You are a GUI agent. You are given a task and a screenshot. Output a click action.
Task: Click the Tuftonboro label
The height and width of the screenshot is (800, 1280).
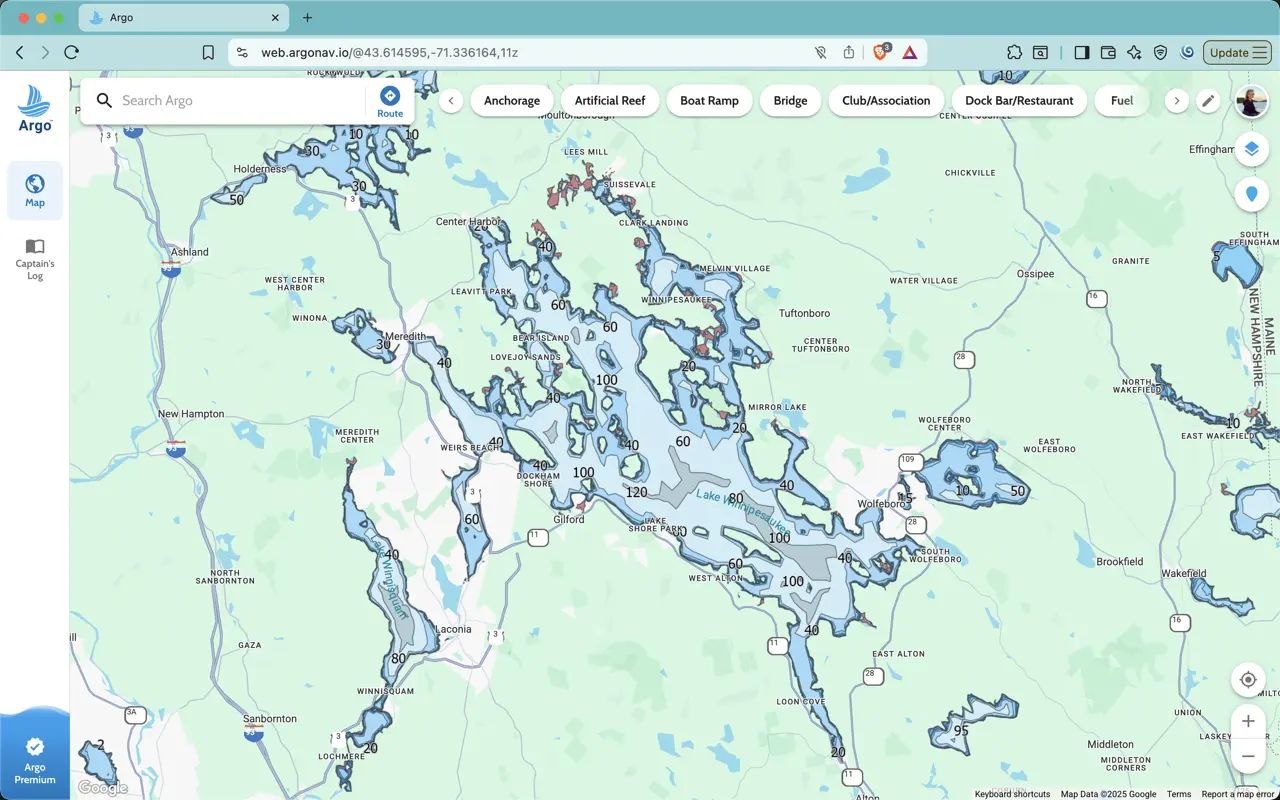(805, 313)
